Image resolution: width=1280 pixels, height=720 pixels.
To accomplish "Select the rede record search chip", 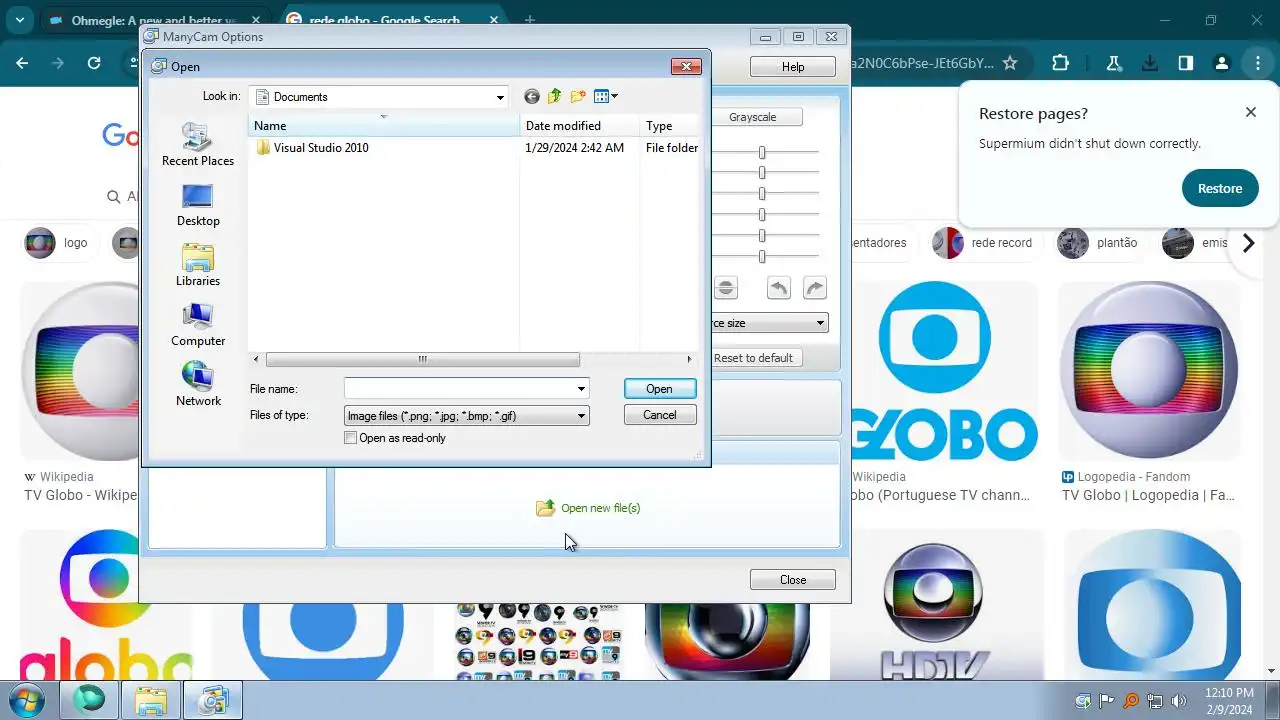I will pyautogui.click(x=986, y=243).
